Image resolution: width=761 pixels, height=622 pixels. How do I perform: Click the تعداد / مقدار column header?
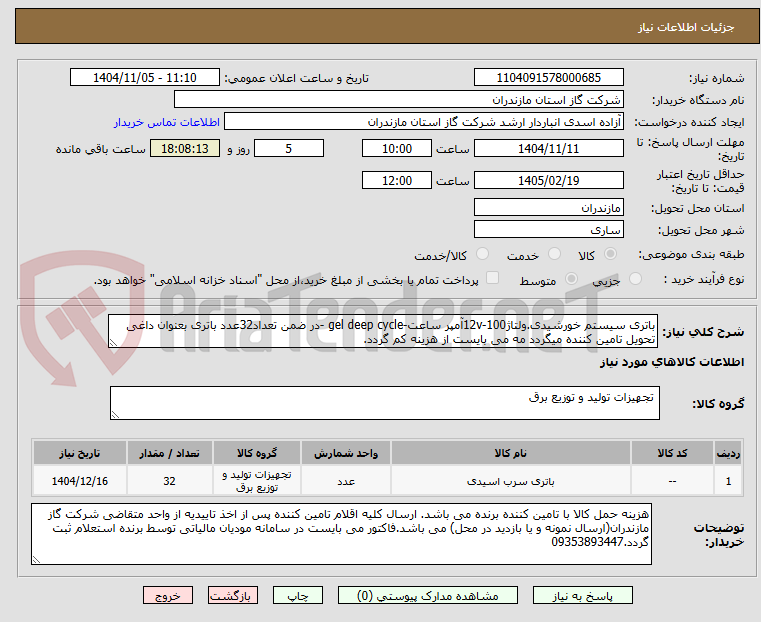[169, 453]
